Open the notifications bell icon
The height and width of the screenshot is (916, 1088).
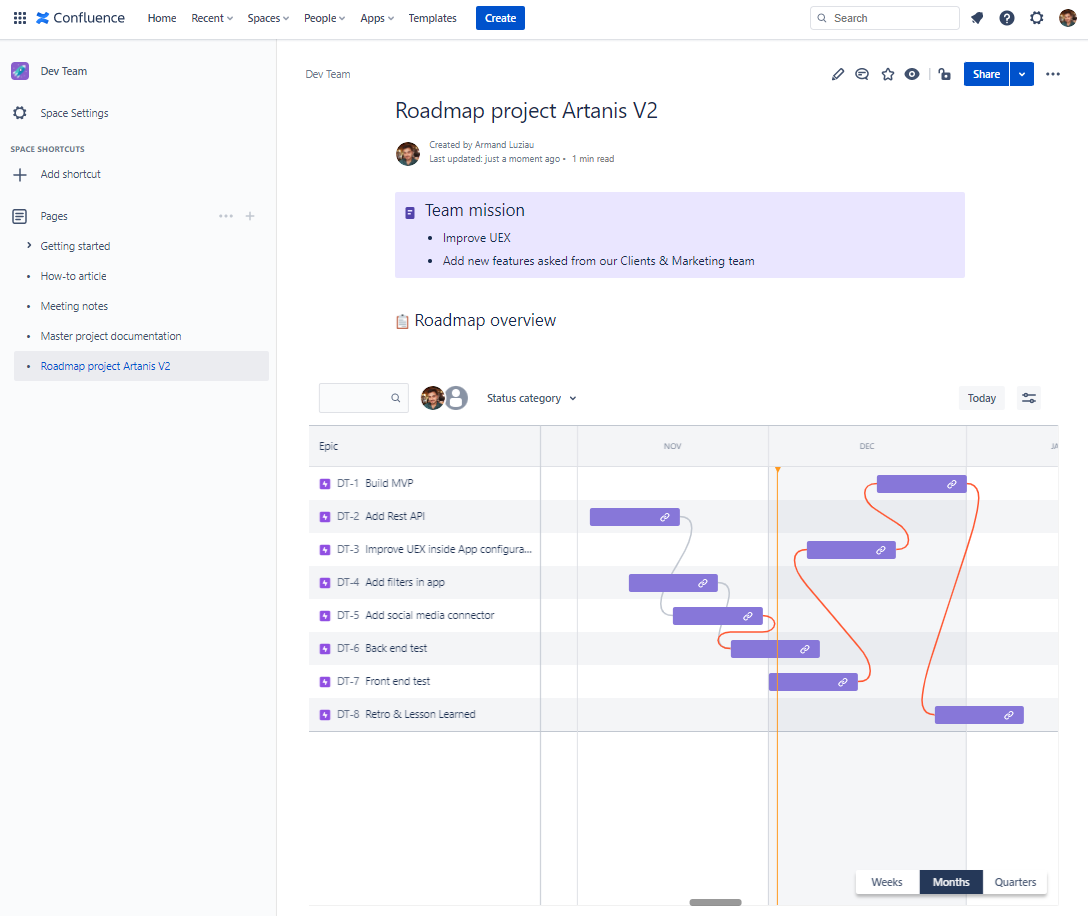(977, 18)
